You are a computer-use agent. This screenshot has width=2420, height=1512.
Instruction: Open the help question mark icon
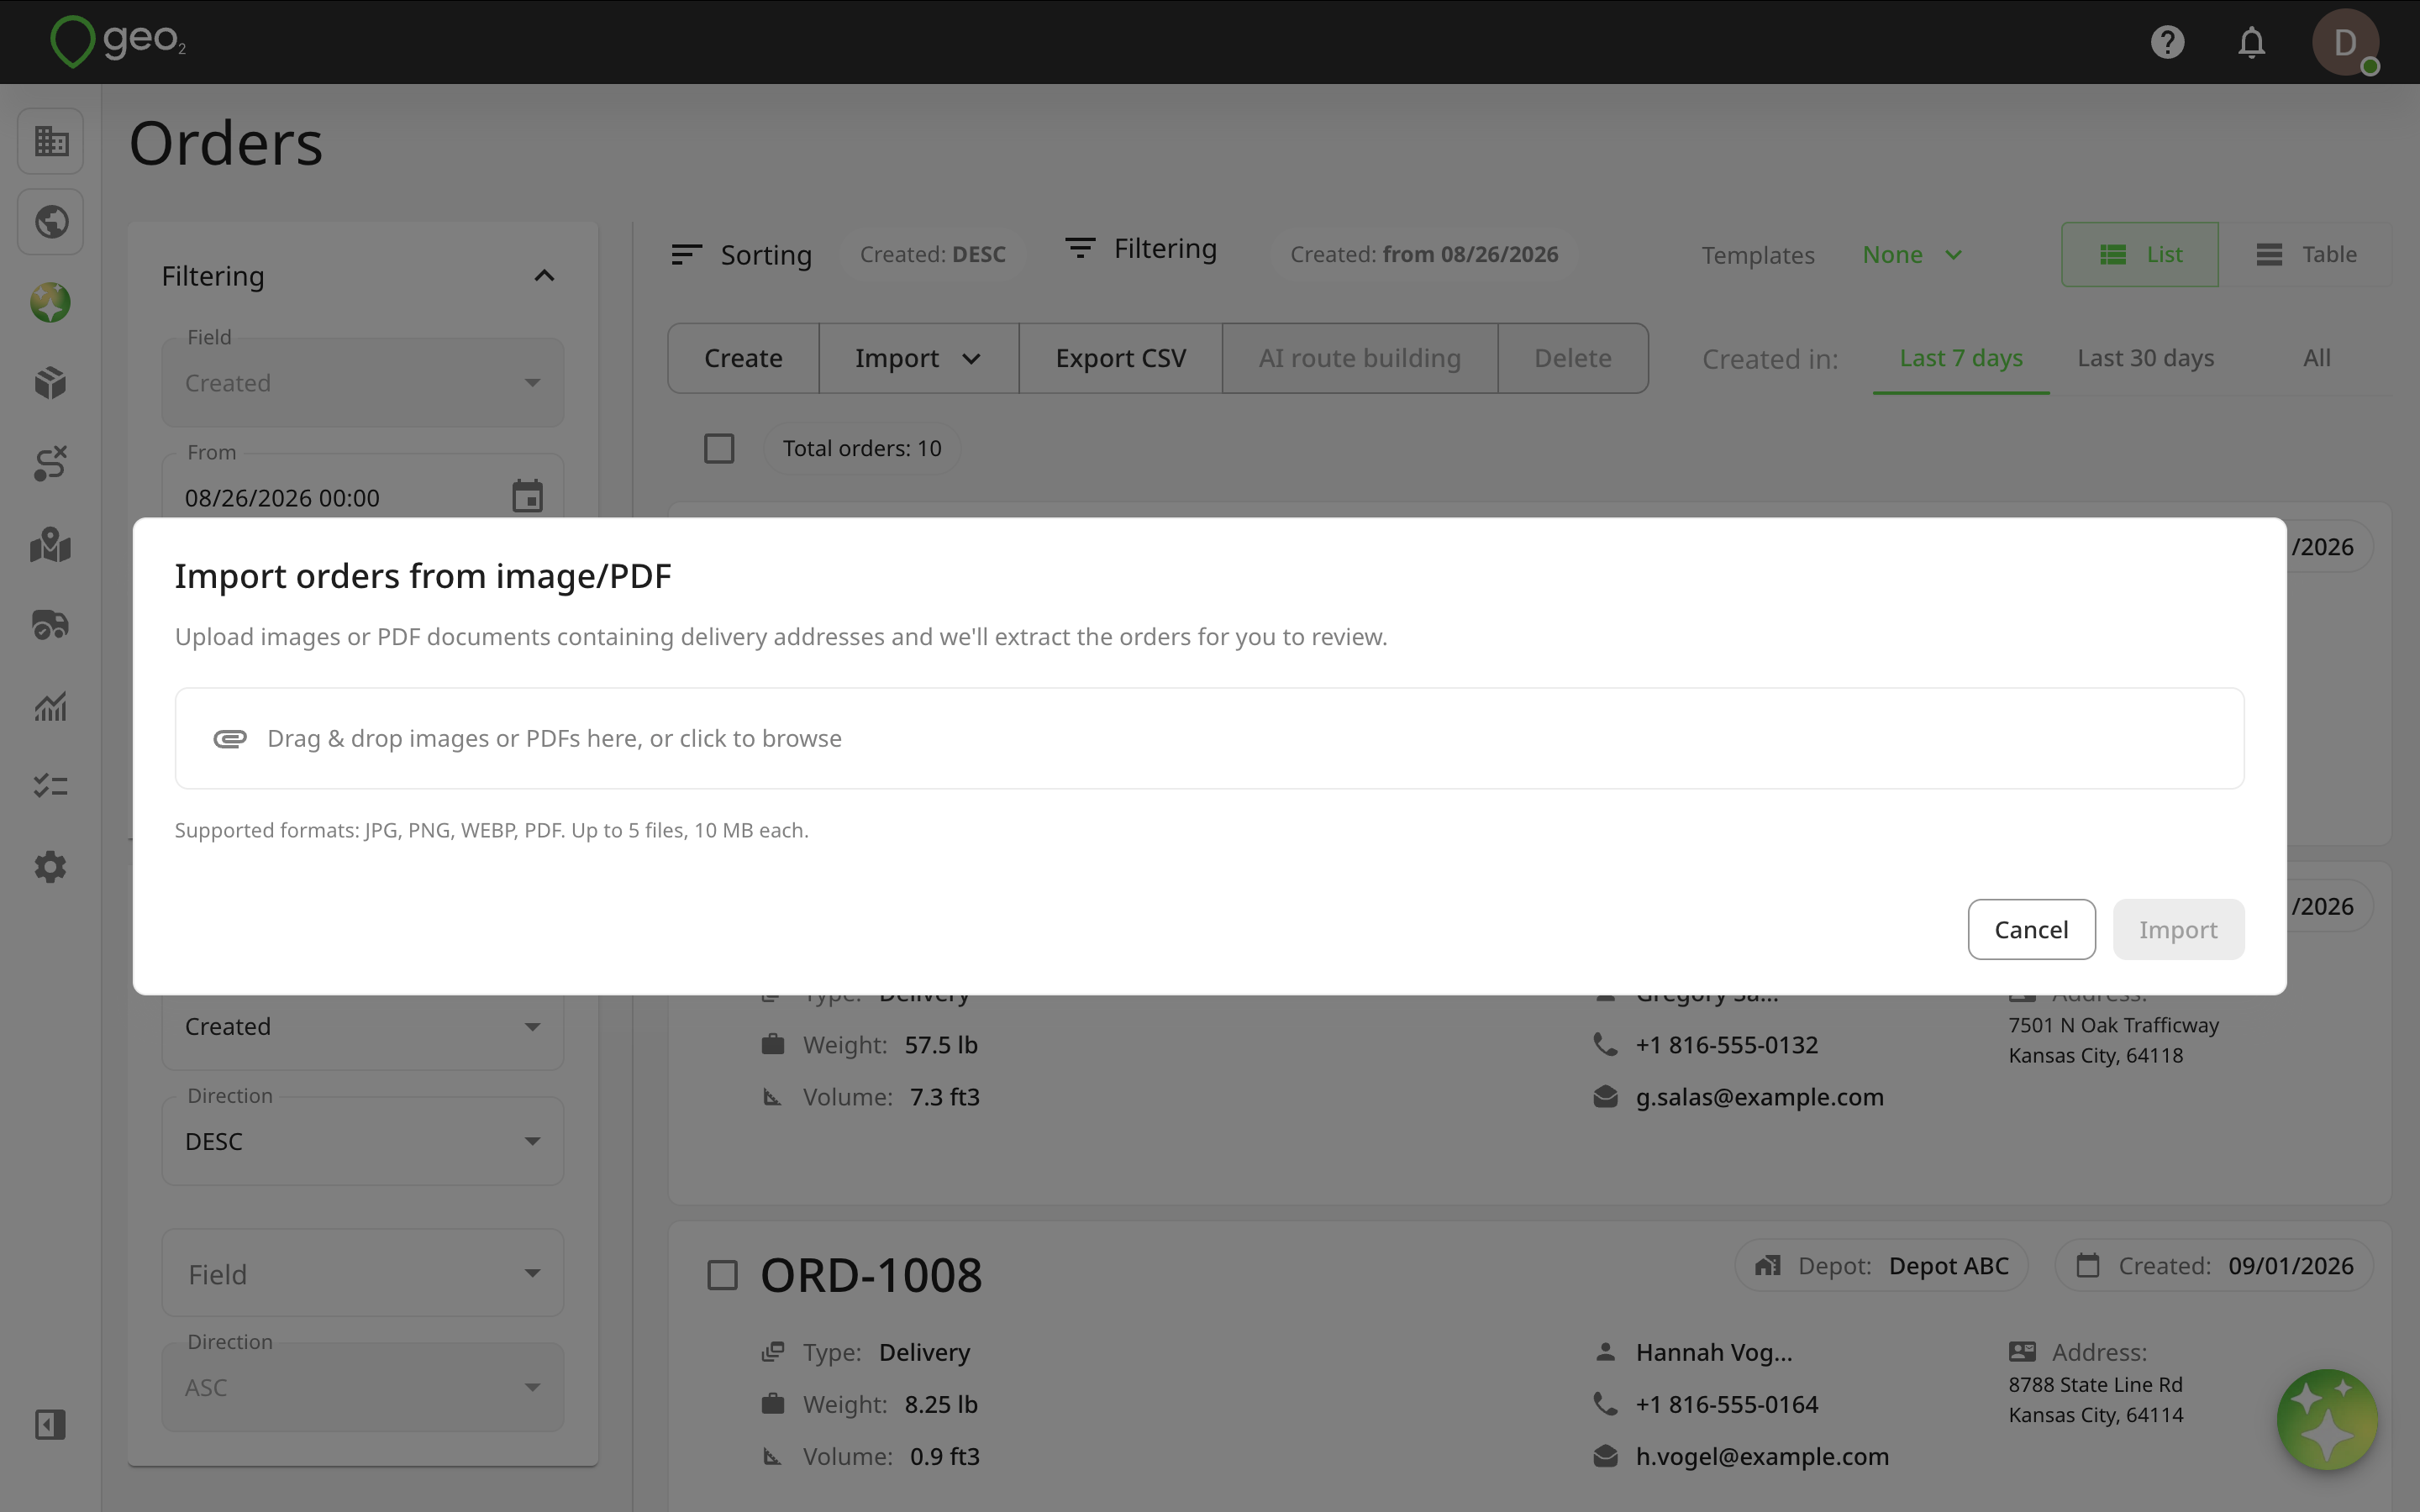tap(2167, 42)
